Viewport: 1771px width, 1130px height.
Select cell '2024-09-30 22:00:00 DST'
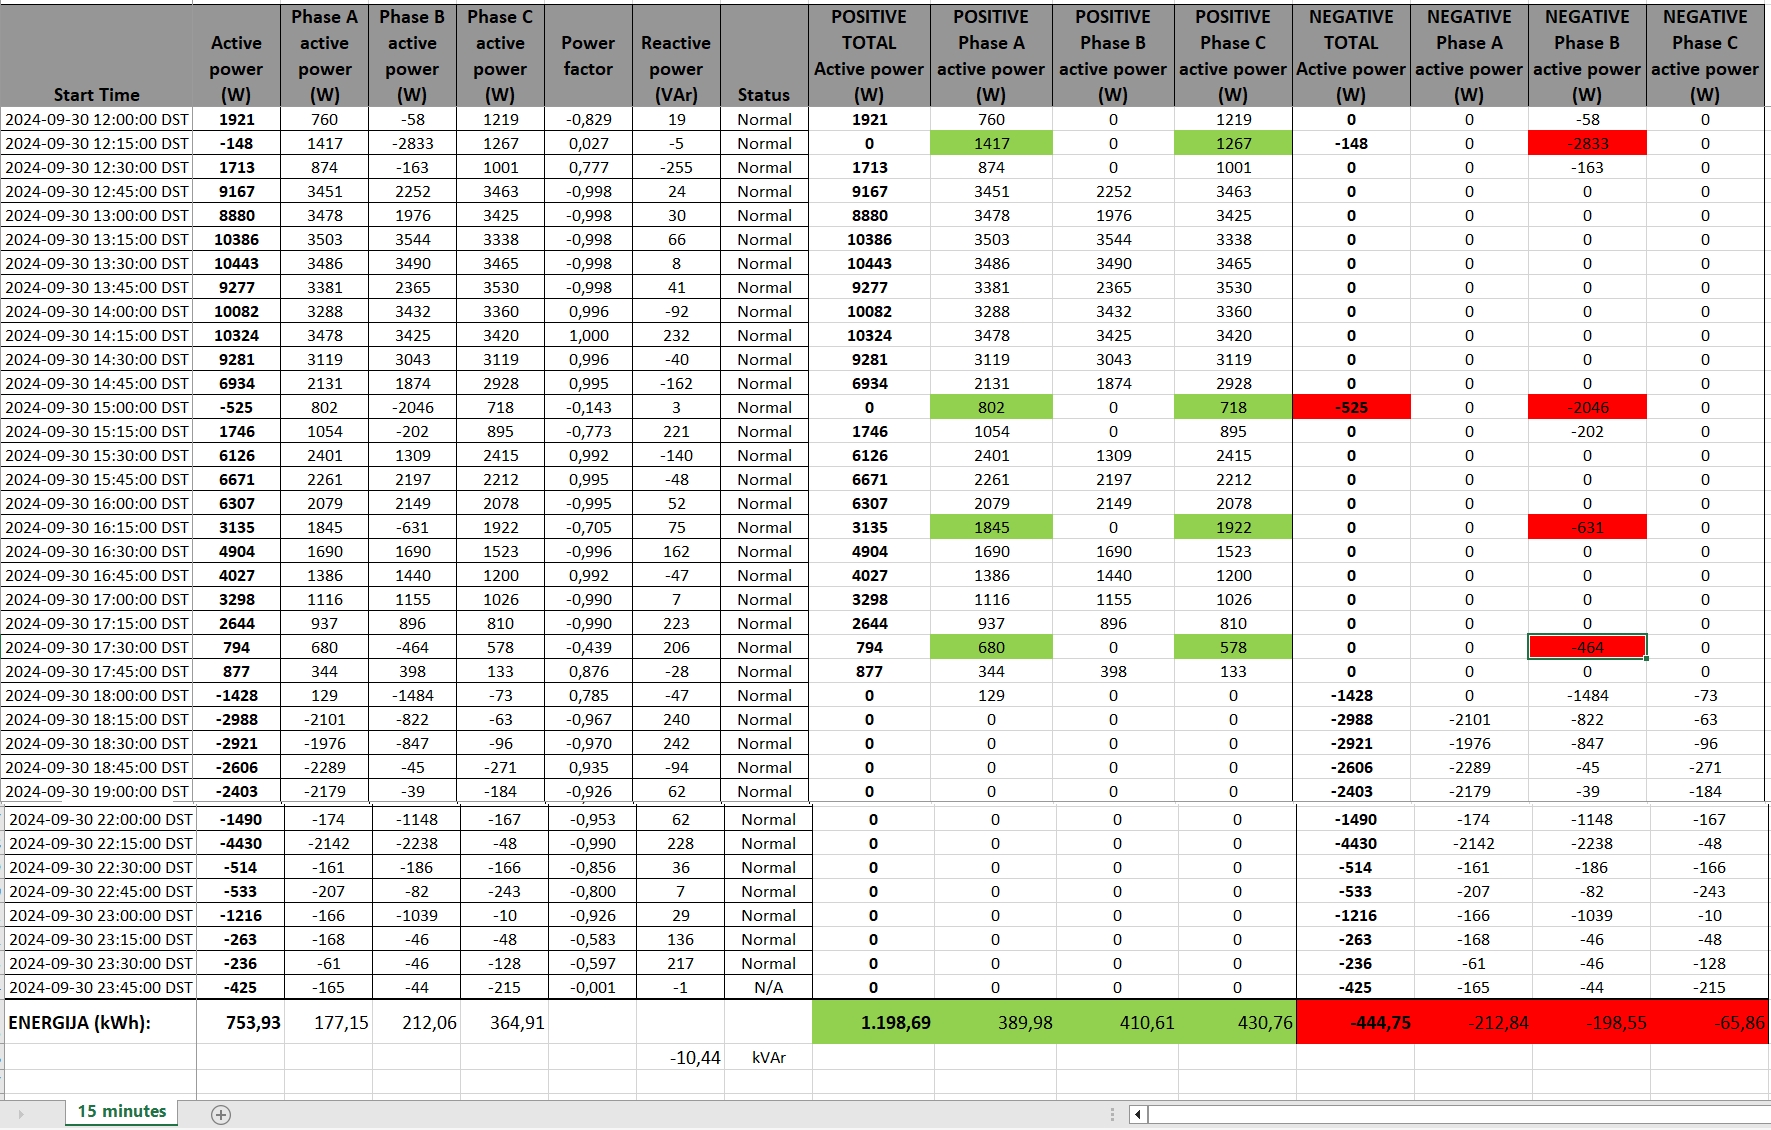(x=101, y=819)
